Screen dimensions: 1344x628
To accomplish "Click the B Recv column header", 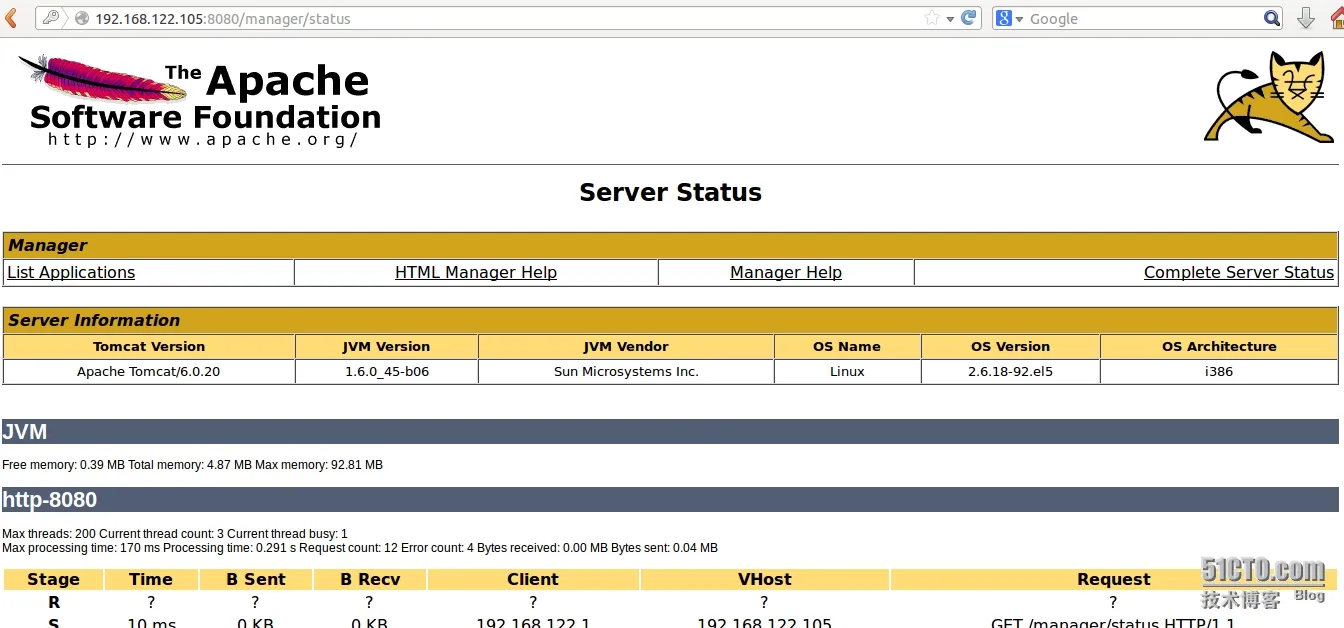I will coord(370,579).
